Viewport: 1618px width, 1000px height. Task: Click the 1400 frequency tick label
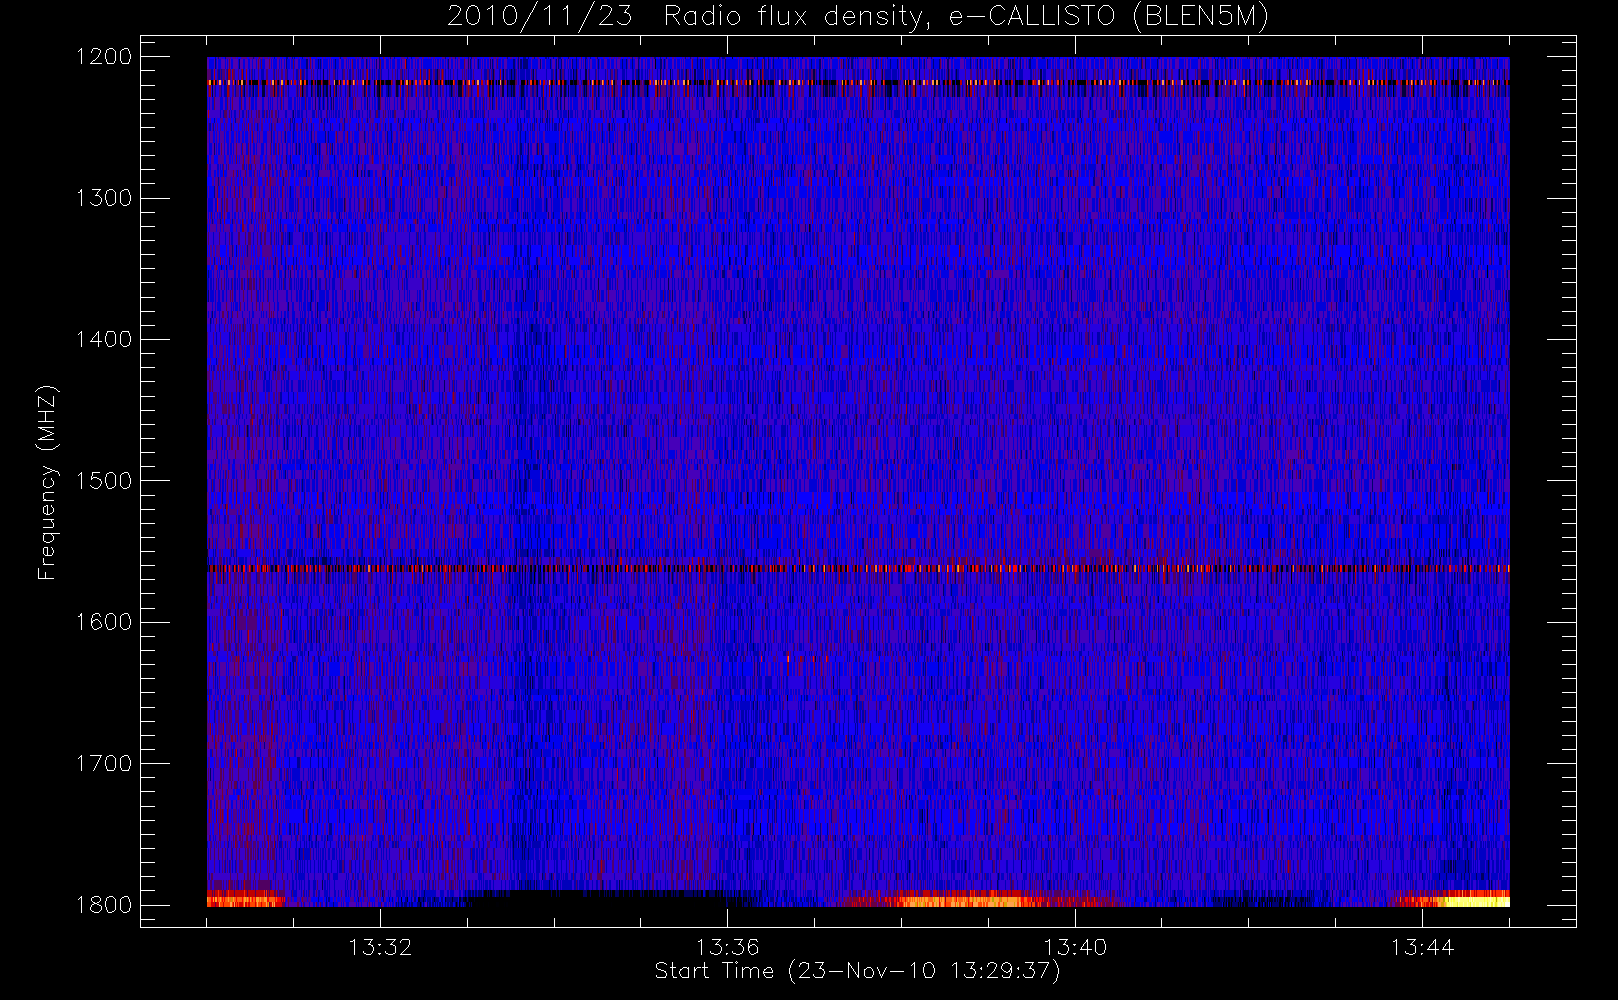tap(104, 340)
